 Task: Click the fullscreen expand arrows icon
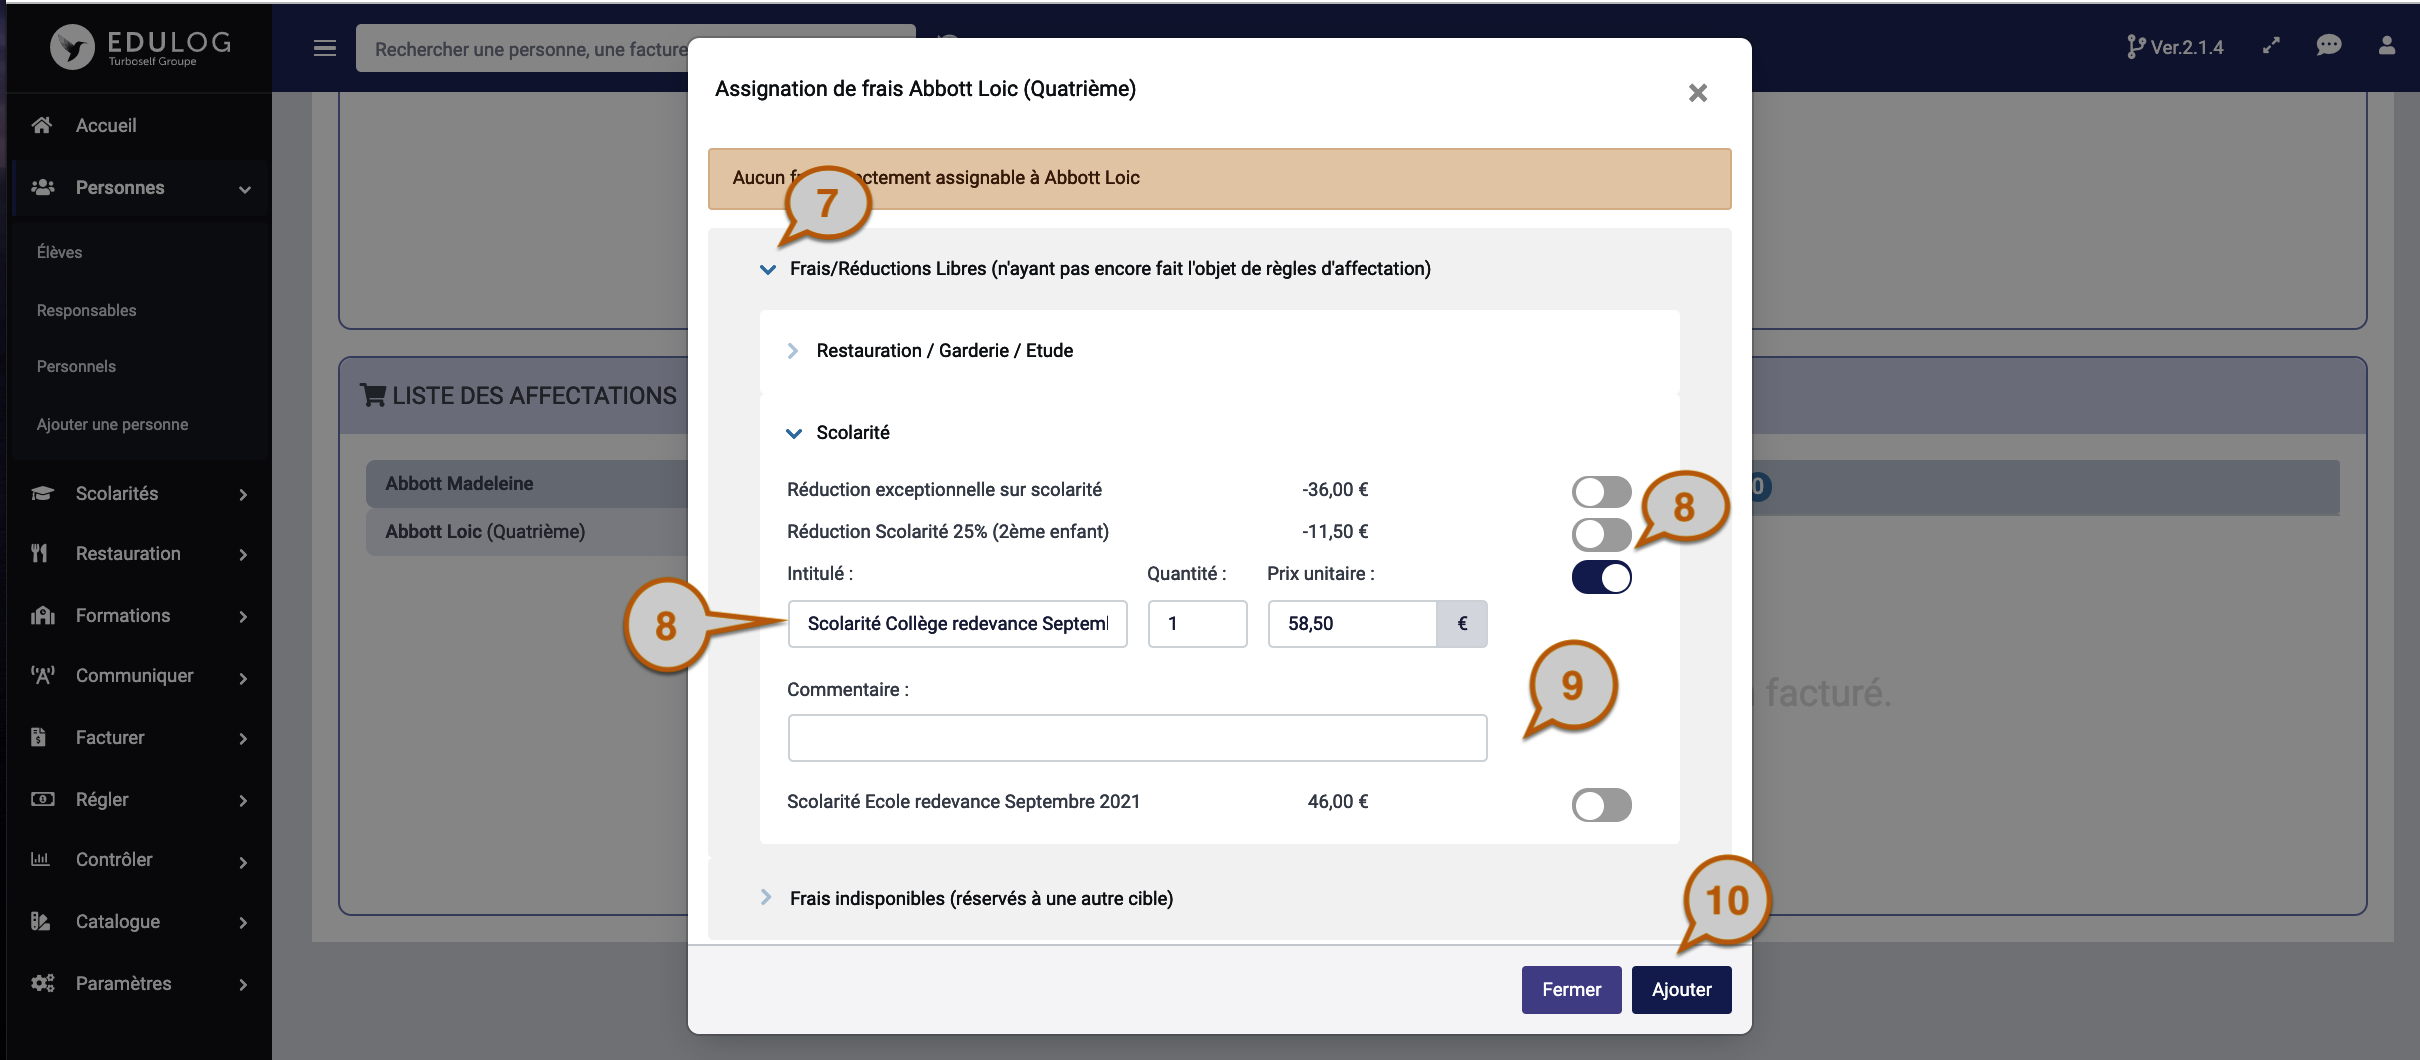coord(2271,46)
